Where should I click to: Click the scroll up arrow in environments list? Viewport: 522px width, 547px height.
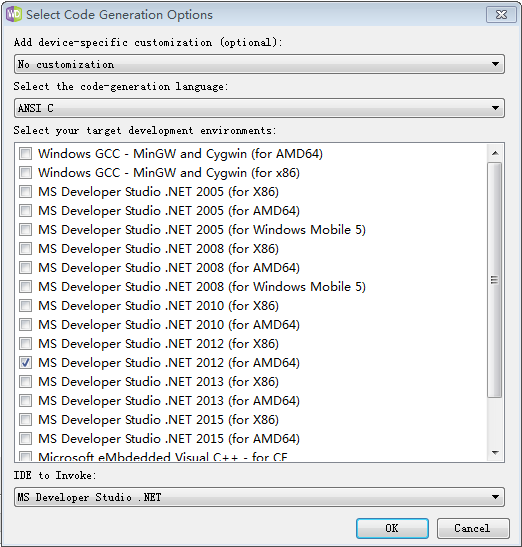click(495, 153)
